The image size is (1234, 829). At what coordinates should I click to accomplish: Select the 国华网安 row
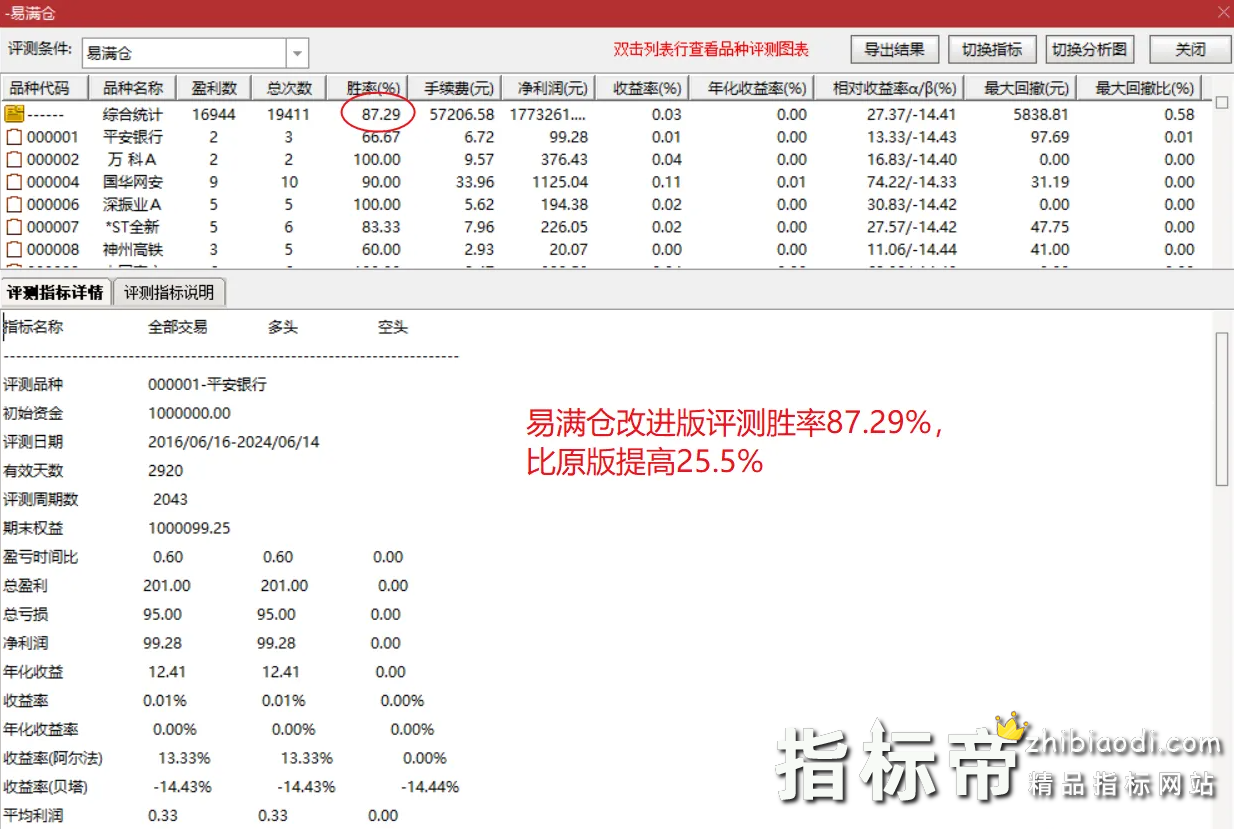(x=604, y=182)
